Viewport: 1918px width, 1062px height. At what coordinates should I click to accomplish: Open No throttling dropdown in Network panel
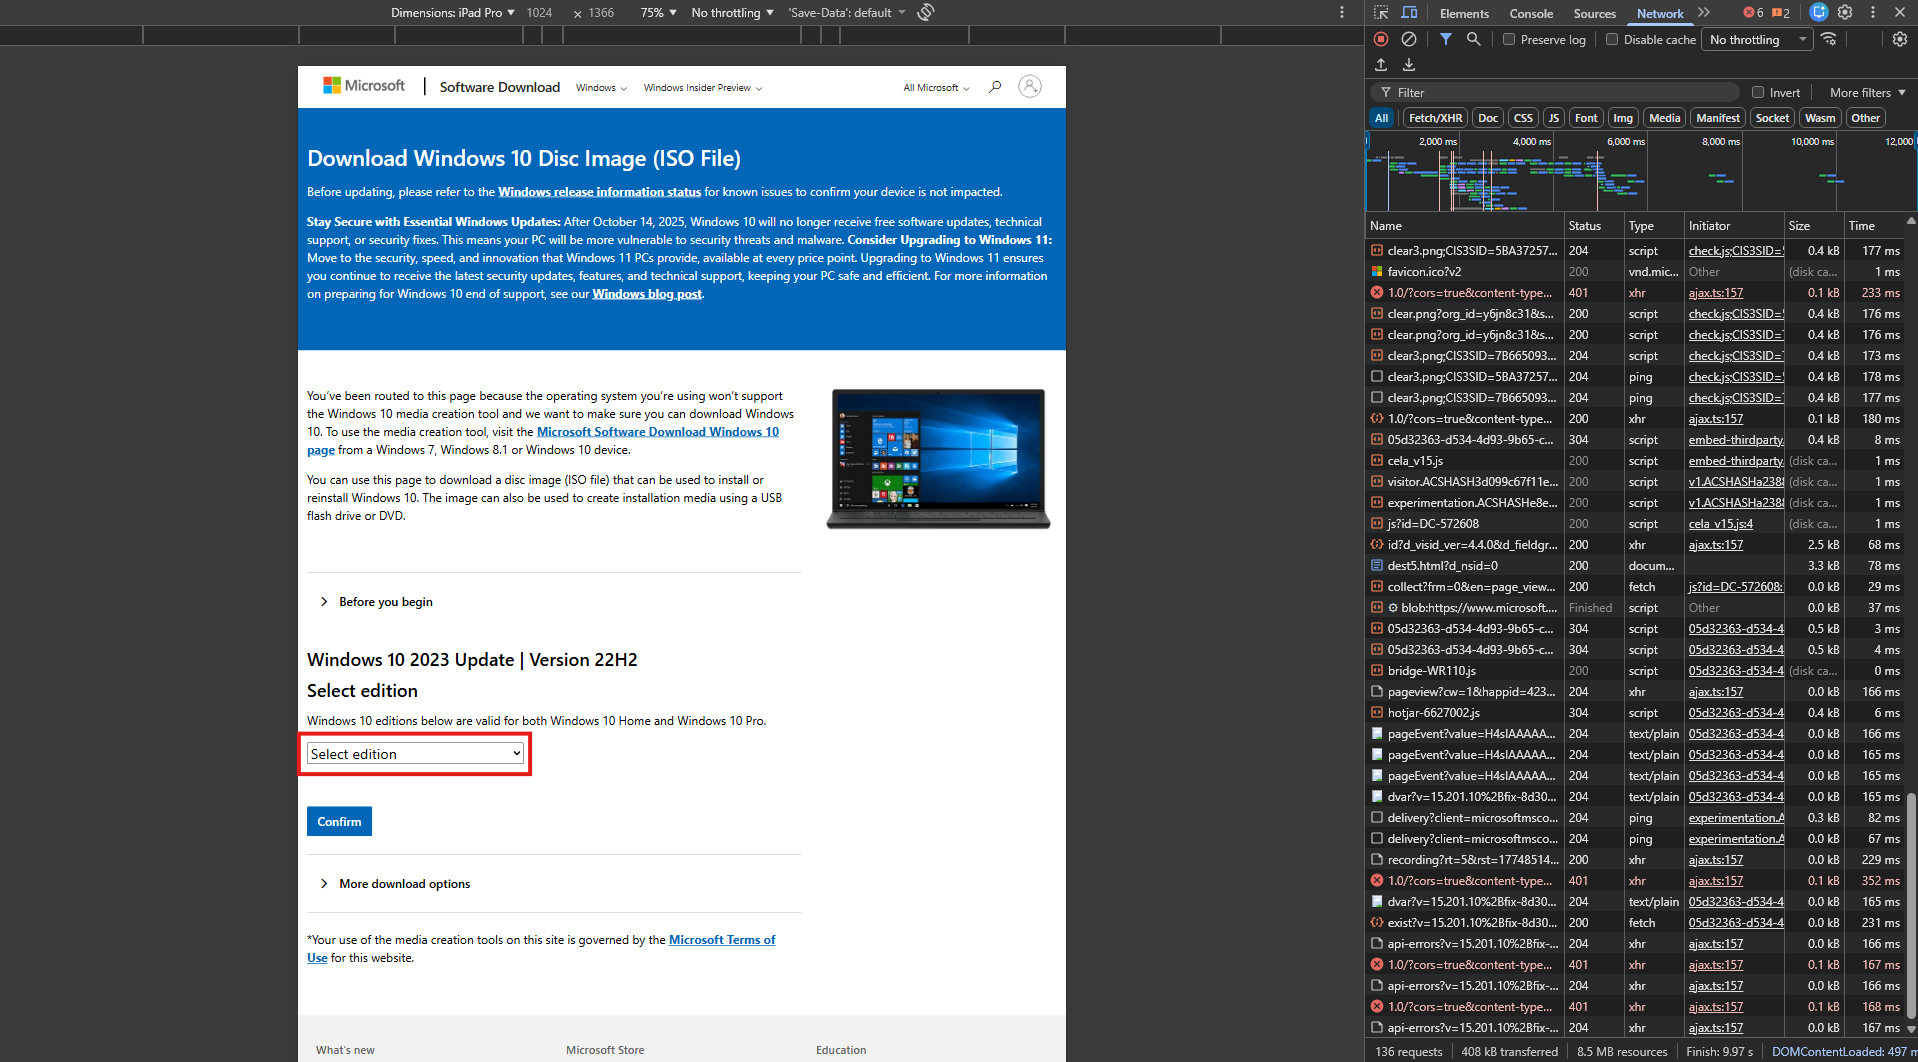tap(1759, 40)
